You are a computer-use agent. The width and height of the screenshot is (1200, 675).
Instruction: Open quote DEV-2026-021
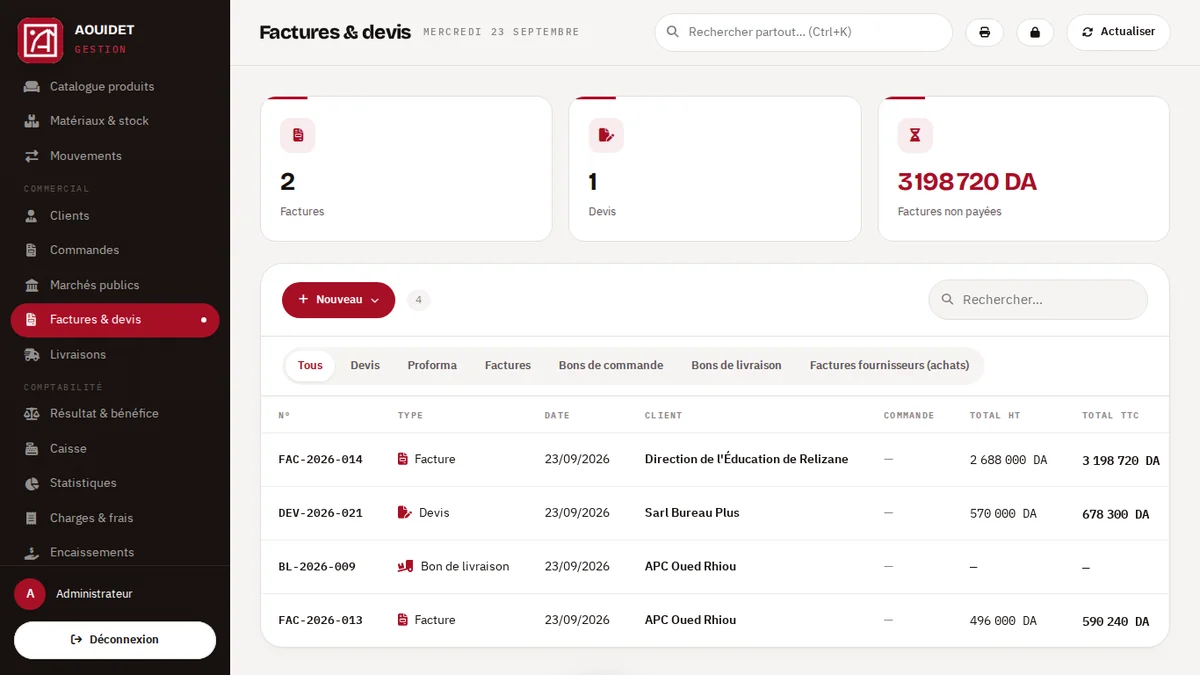(320, 513)
